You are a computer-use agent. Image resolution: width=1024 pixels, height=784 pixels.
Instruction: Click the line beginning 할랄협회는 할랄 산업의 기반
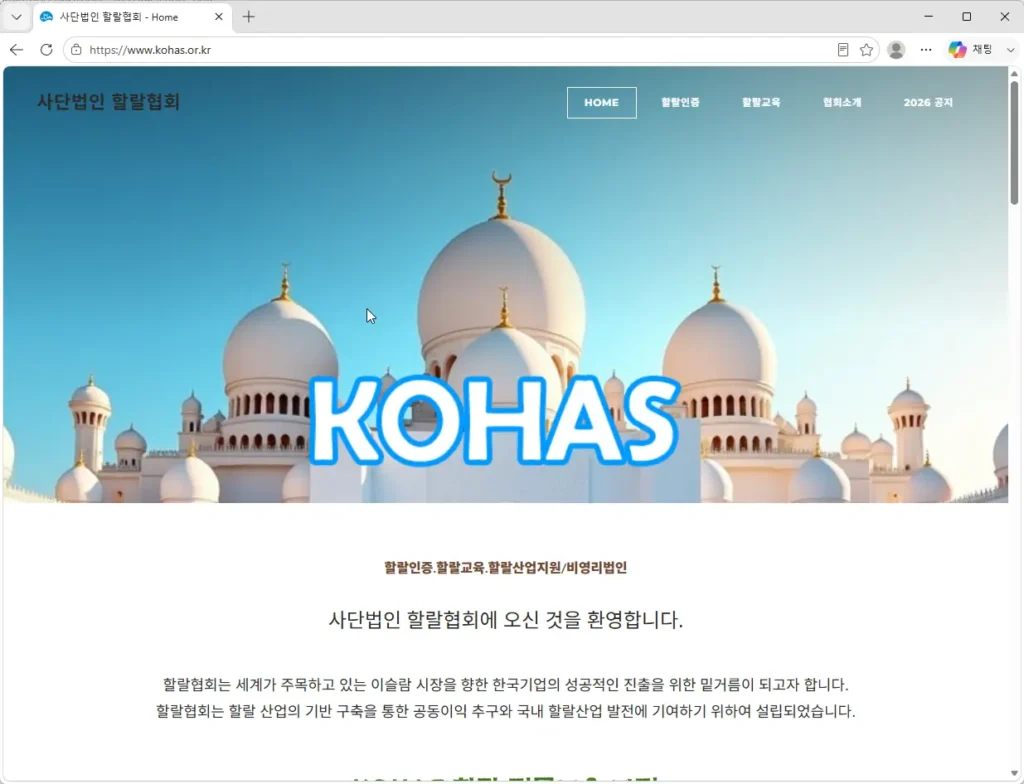505,711
